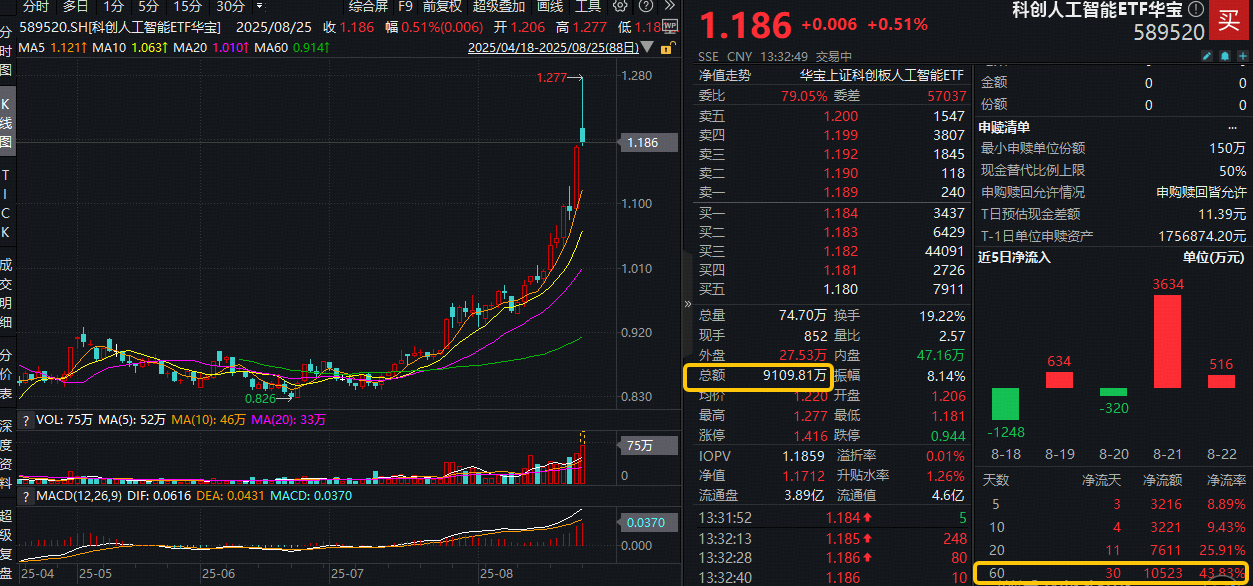Click the red 买 buy button
Viewport: 1253px width, 586px height.
pyautogui.click(x=1229, y=20)
